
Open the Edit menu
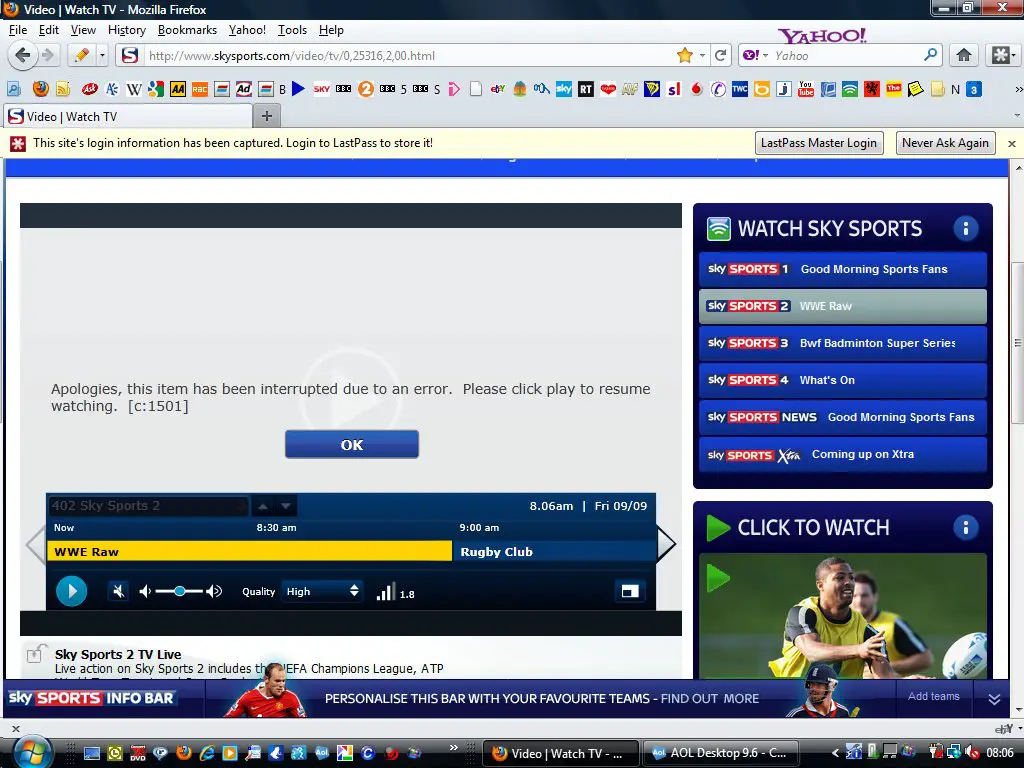[48, 30]
